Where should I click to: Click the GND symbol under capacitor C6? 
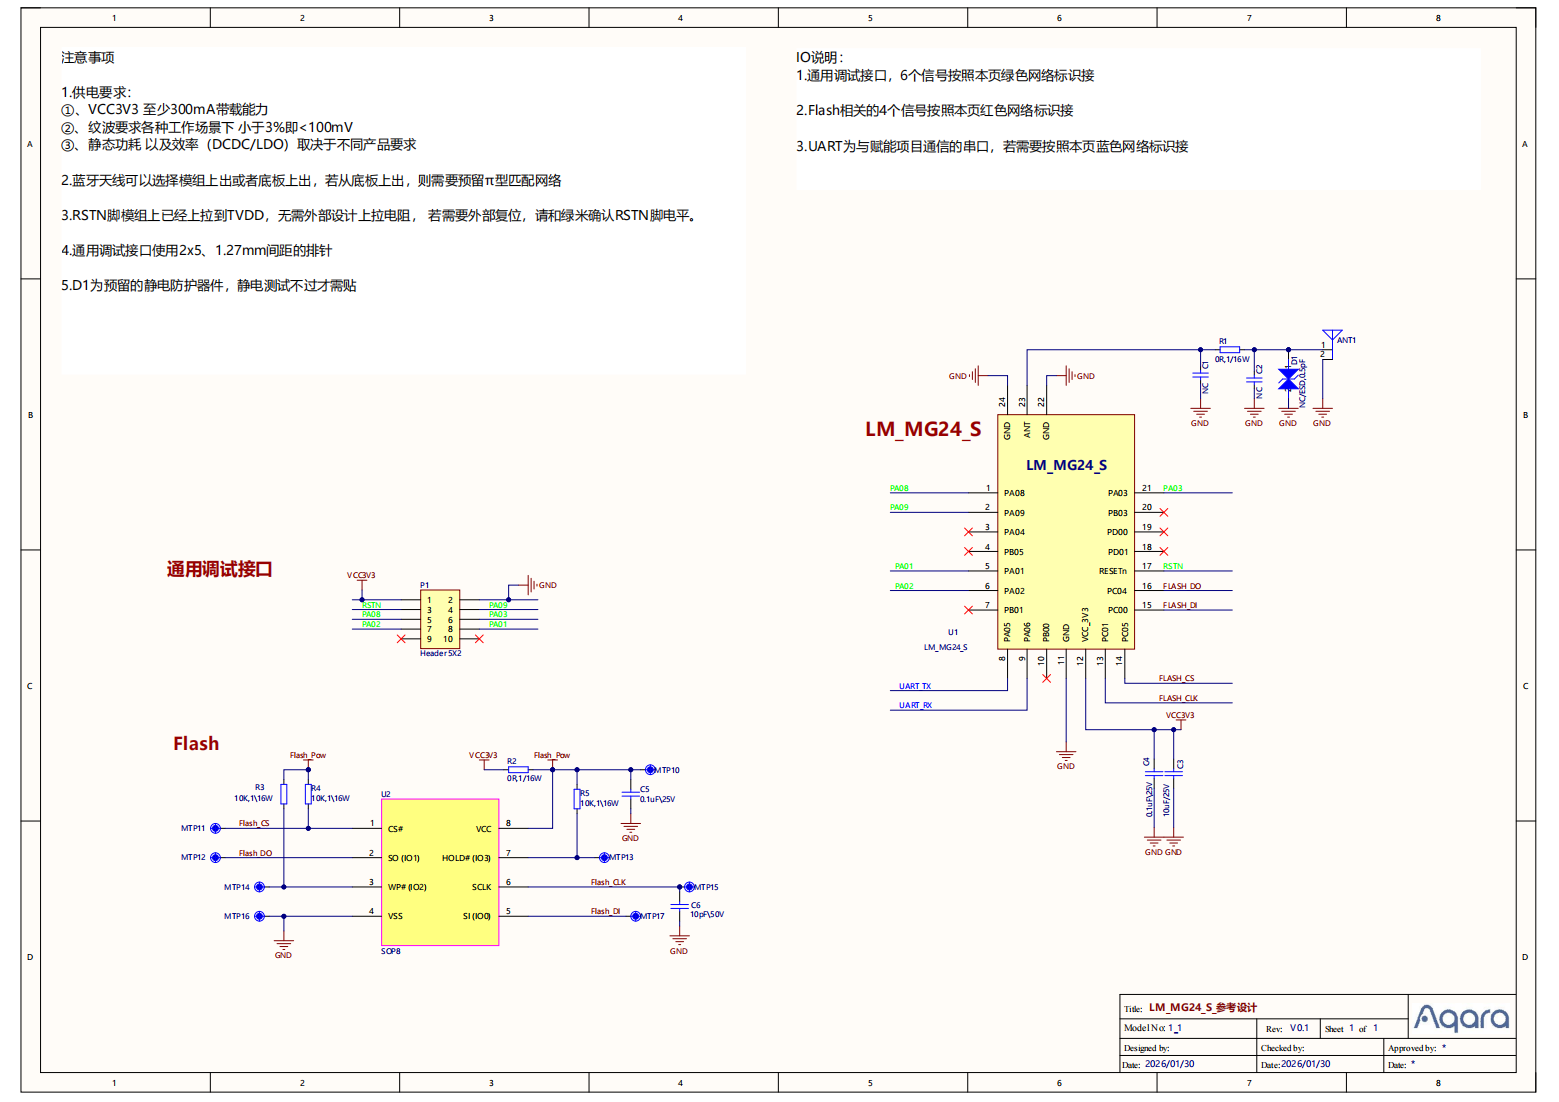click(x=679, y=945)
